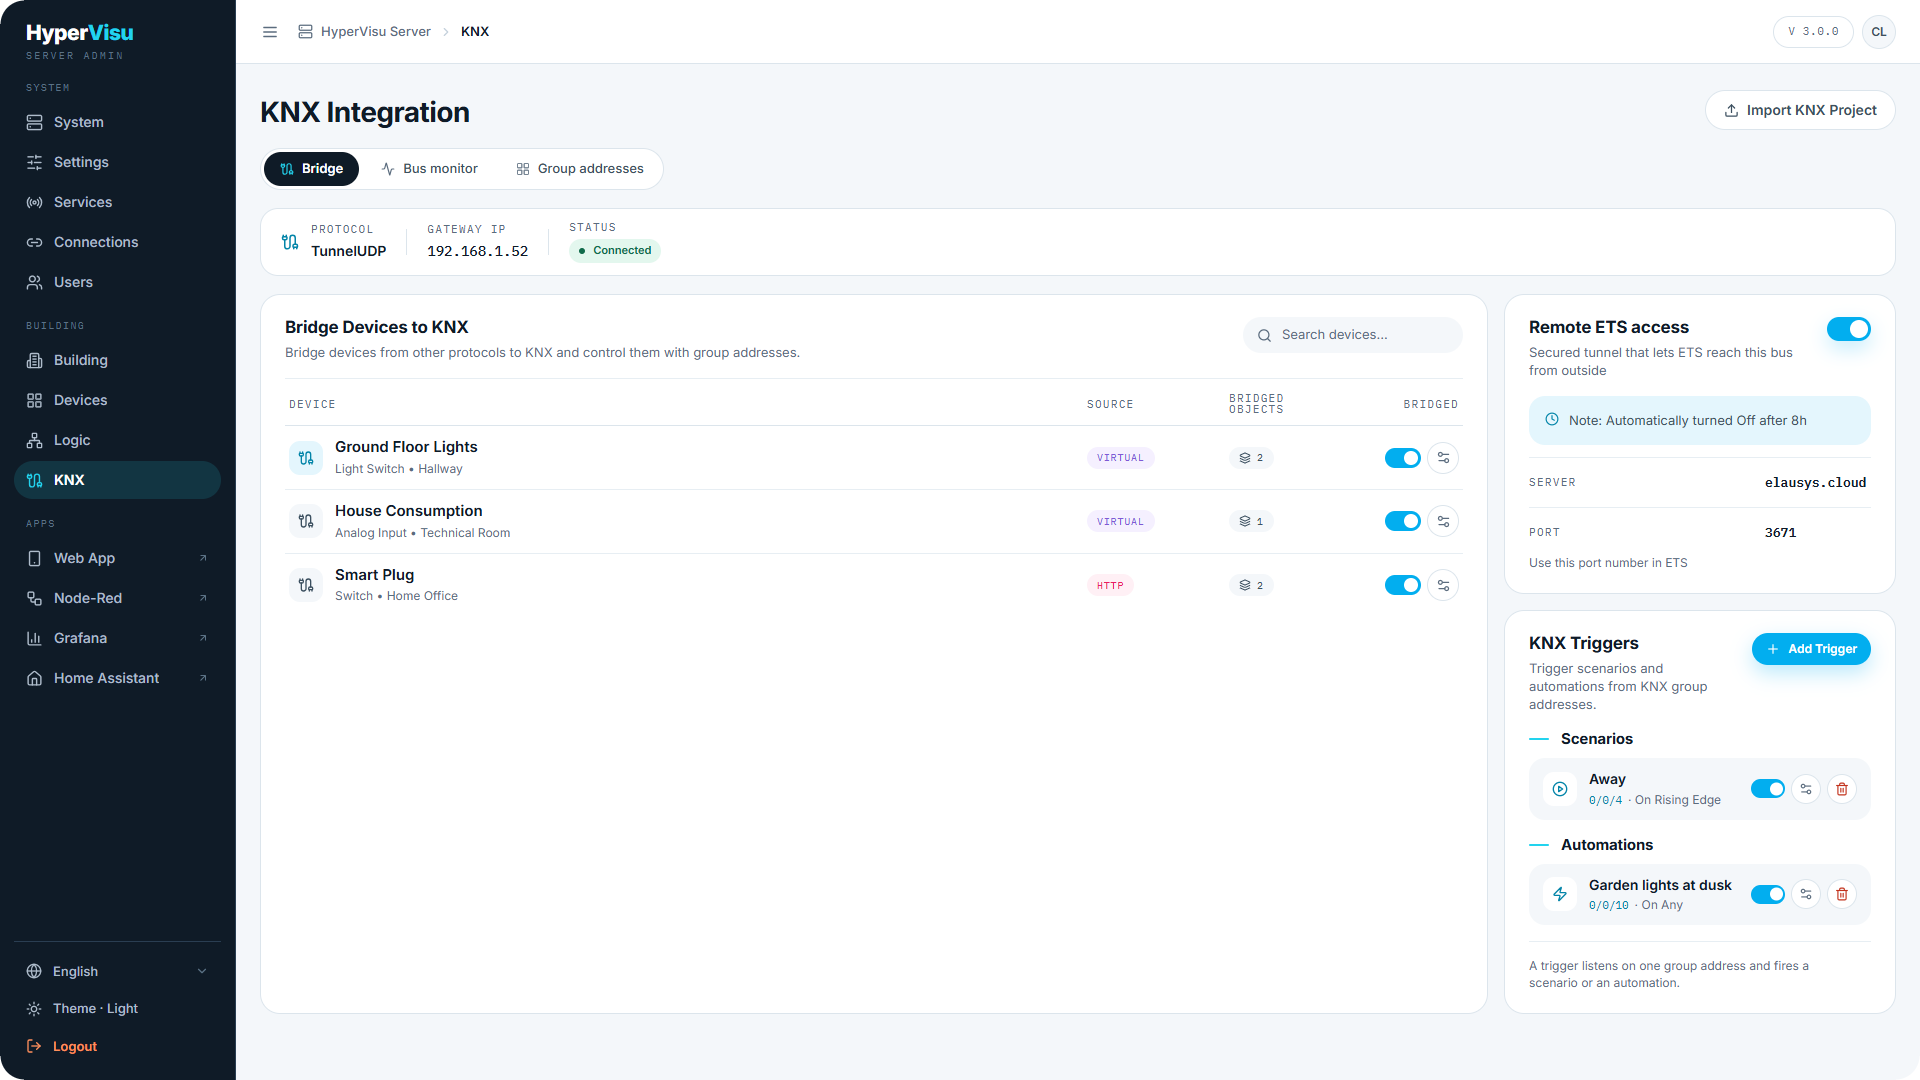Expand the English language dropdown
This screenshot has width=1920, height=1080.
click(118, 971)
